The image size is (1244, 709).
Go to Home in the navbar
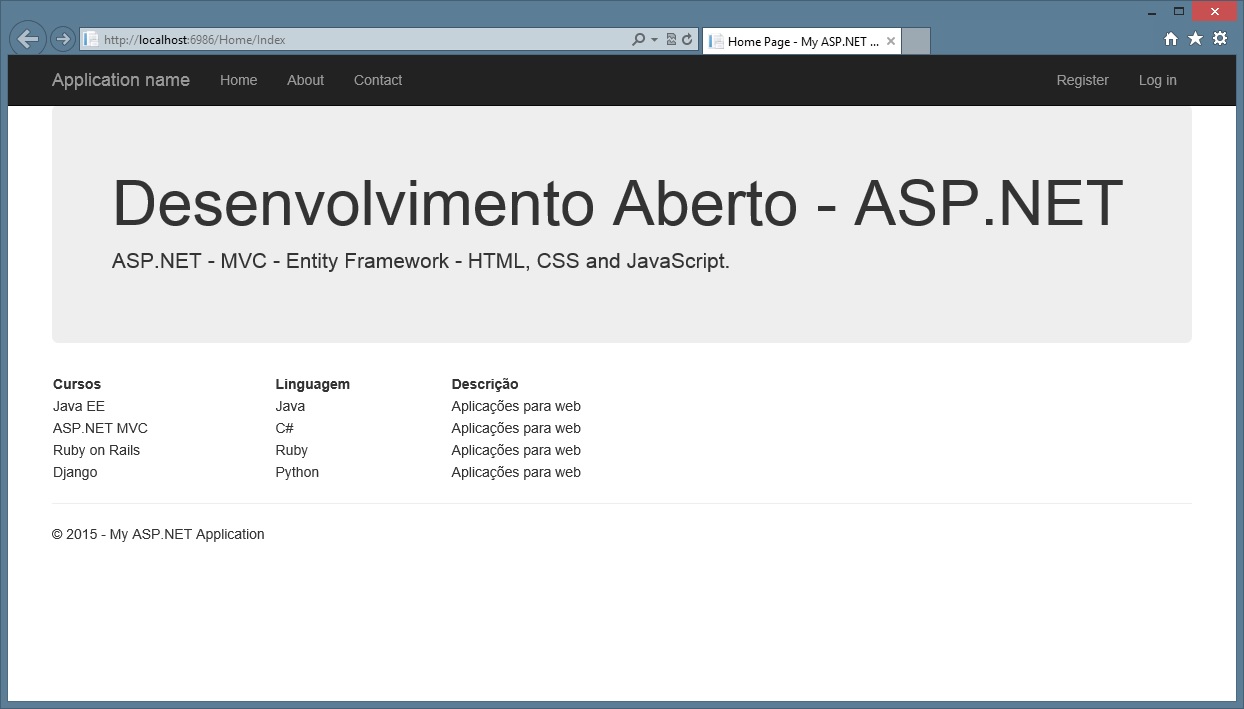(x=239, y=80)
